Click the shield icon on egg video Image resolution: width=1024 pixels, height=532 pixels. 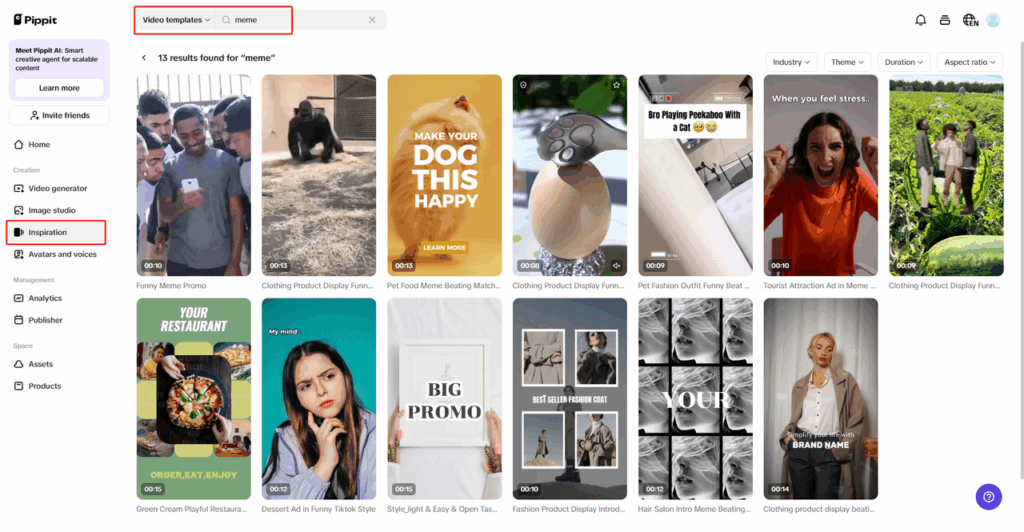pyautogui.click(x=523, y=85)
